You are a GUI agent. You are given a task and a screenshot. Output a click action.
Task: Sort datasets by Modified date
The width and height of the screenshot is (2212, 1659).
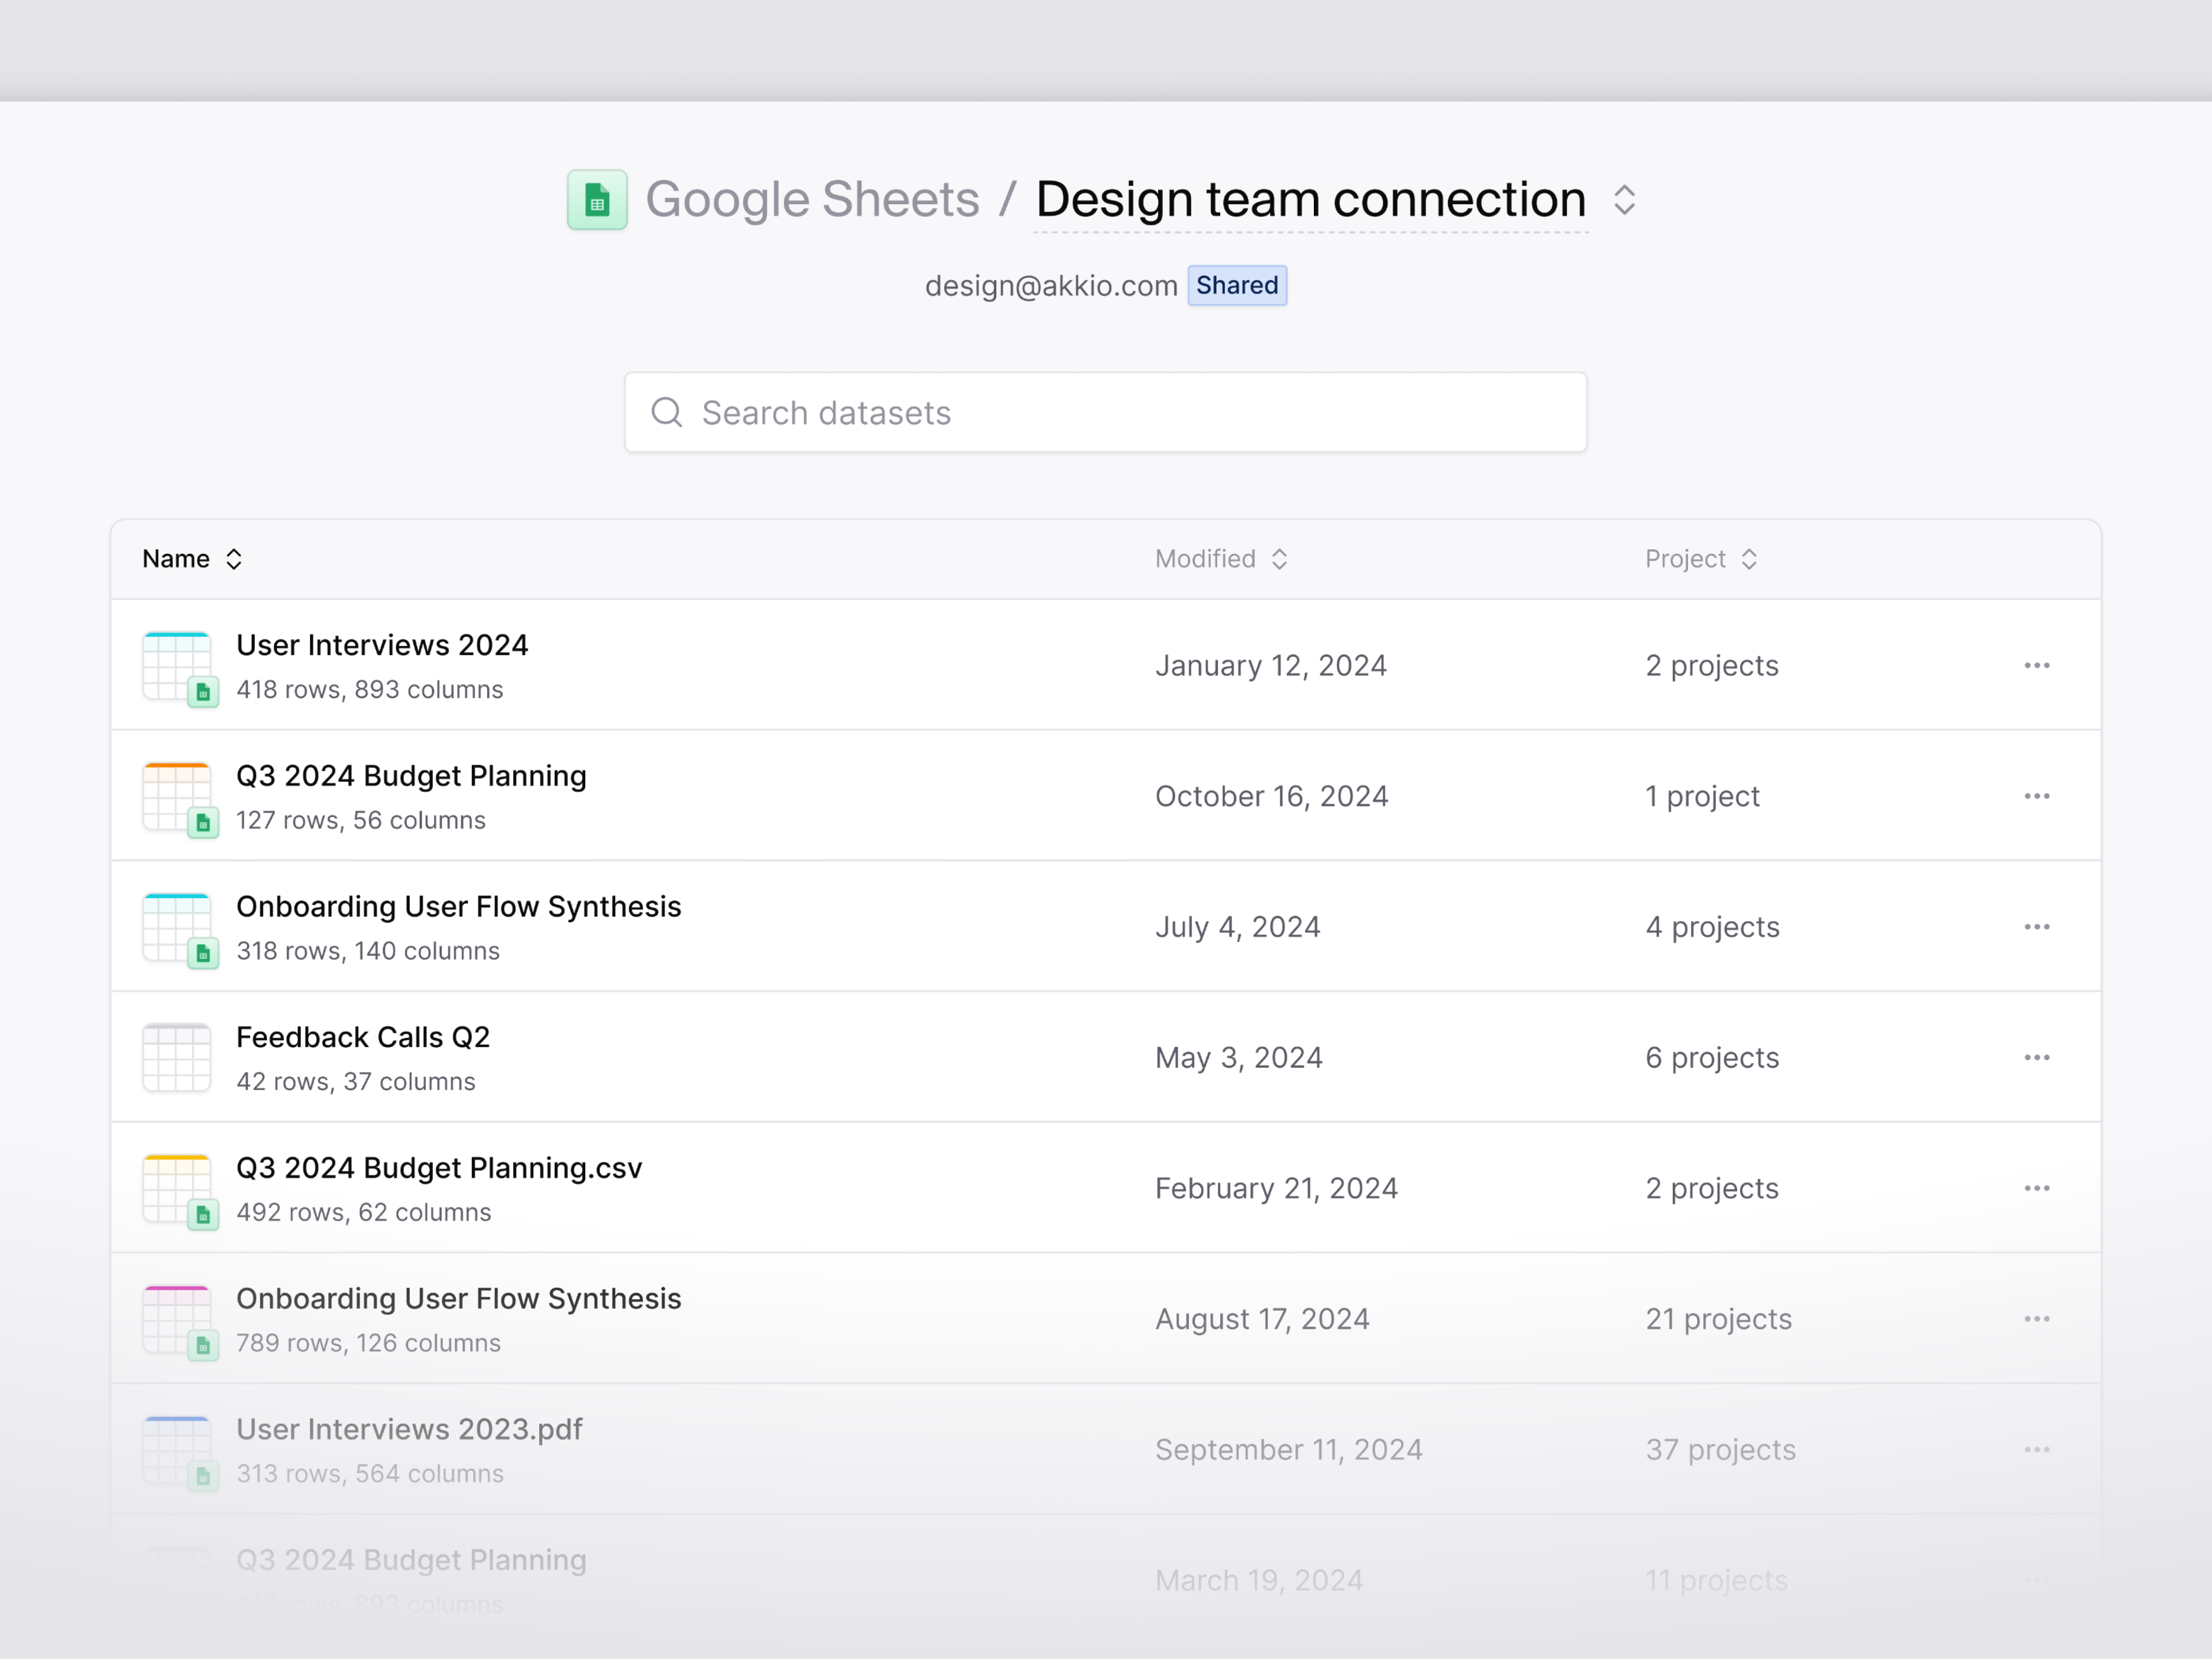[1220, 559]
